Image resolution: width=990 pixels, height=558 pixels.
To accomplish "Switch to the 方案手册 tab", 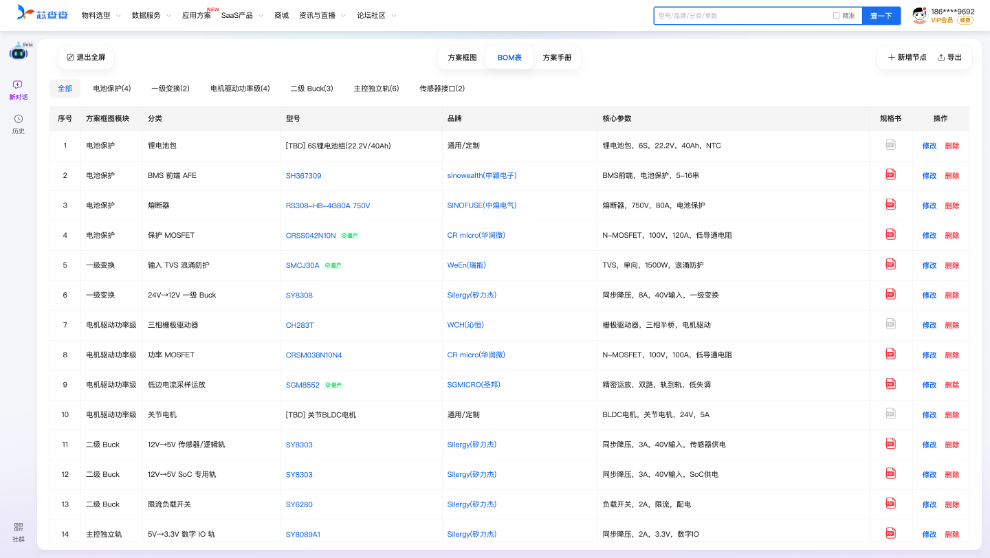I will 557,57.
